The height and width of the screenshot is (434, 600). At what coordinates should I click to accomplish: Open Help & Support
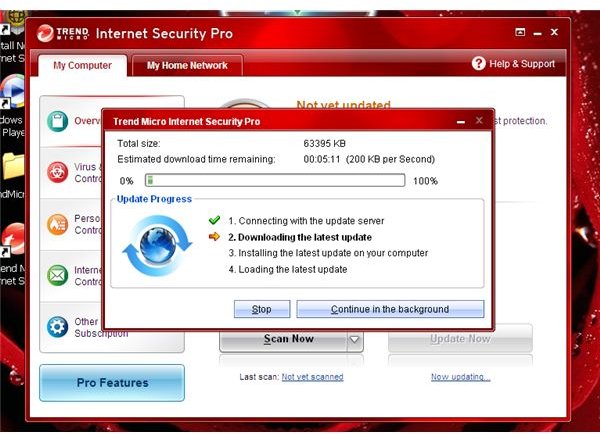(x=513, y=64)
